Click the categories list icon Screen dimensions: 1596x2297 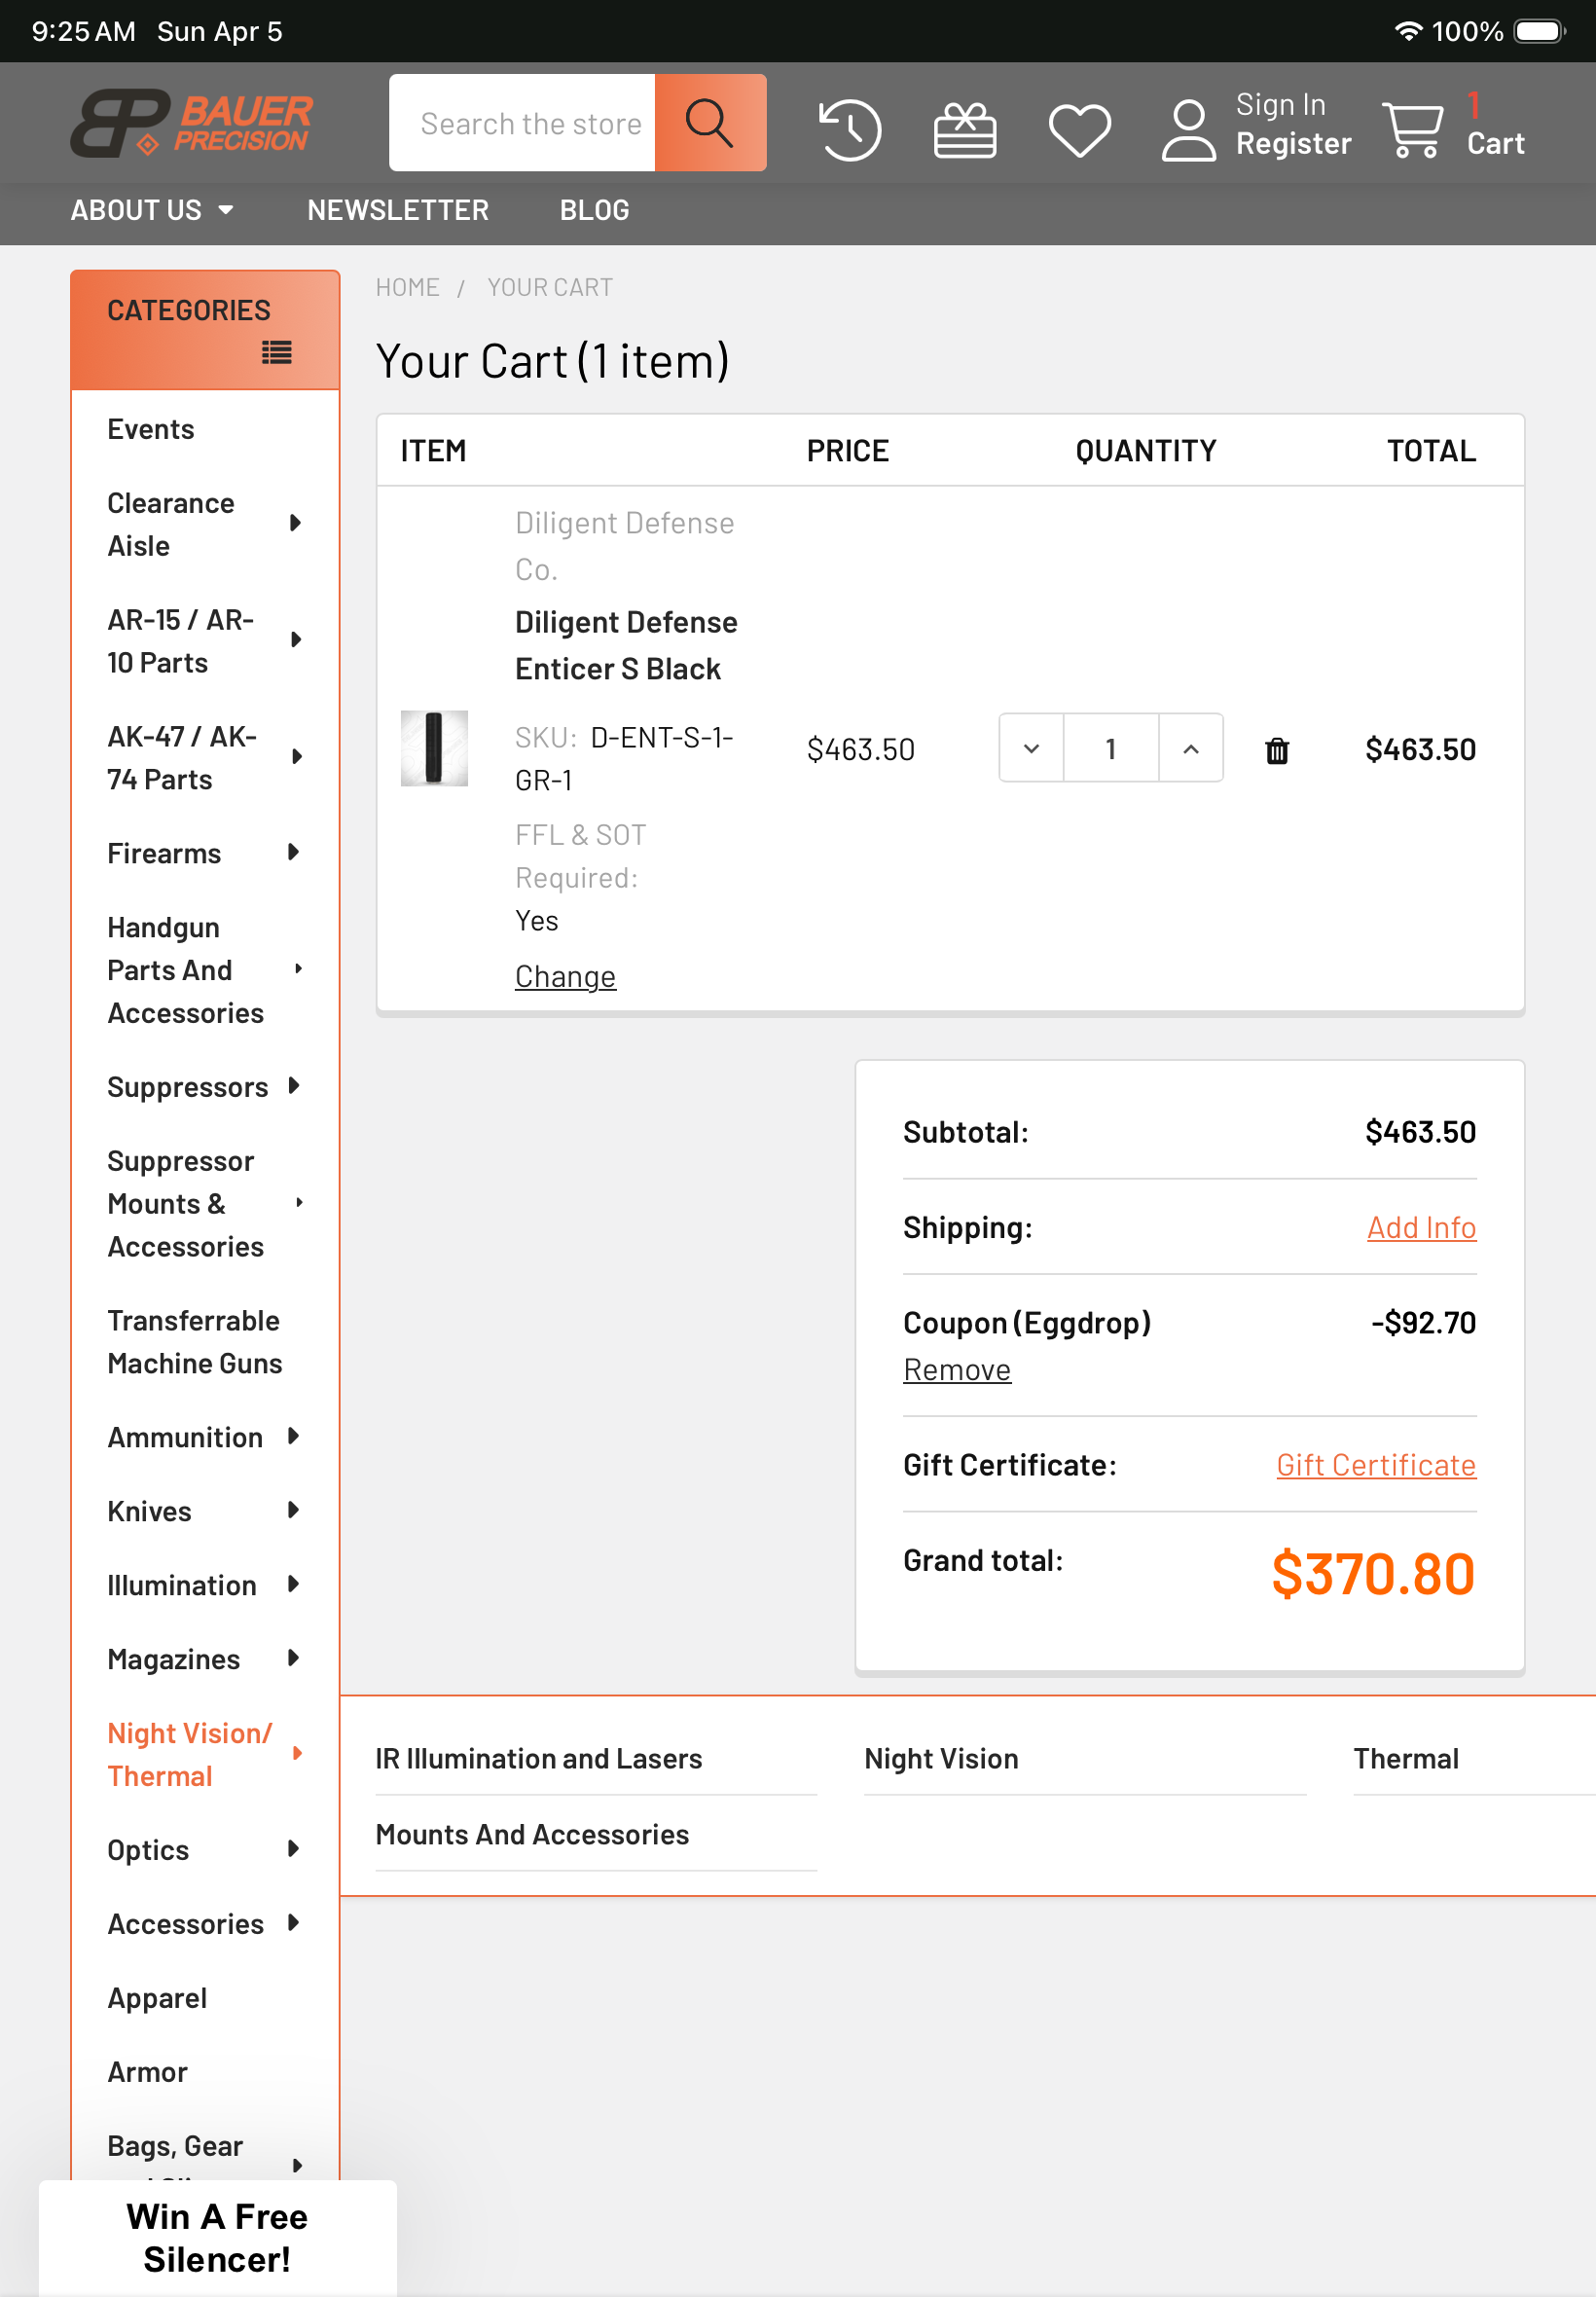277,352
